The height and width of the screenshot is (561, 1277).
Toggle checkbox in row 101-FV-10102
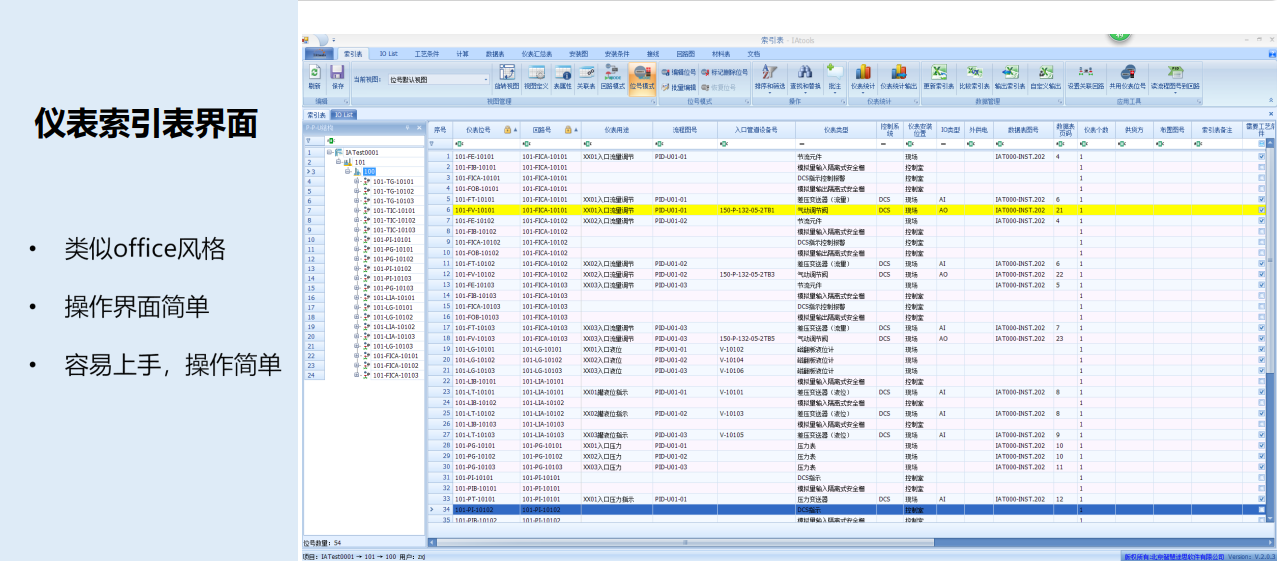click(x=1261, y=274)
